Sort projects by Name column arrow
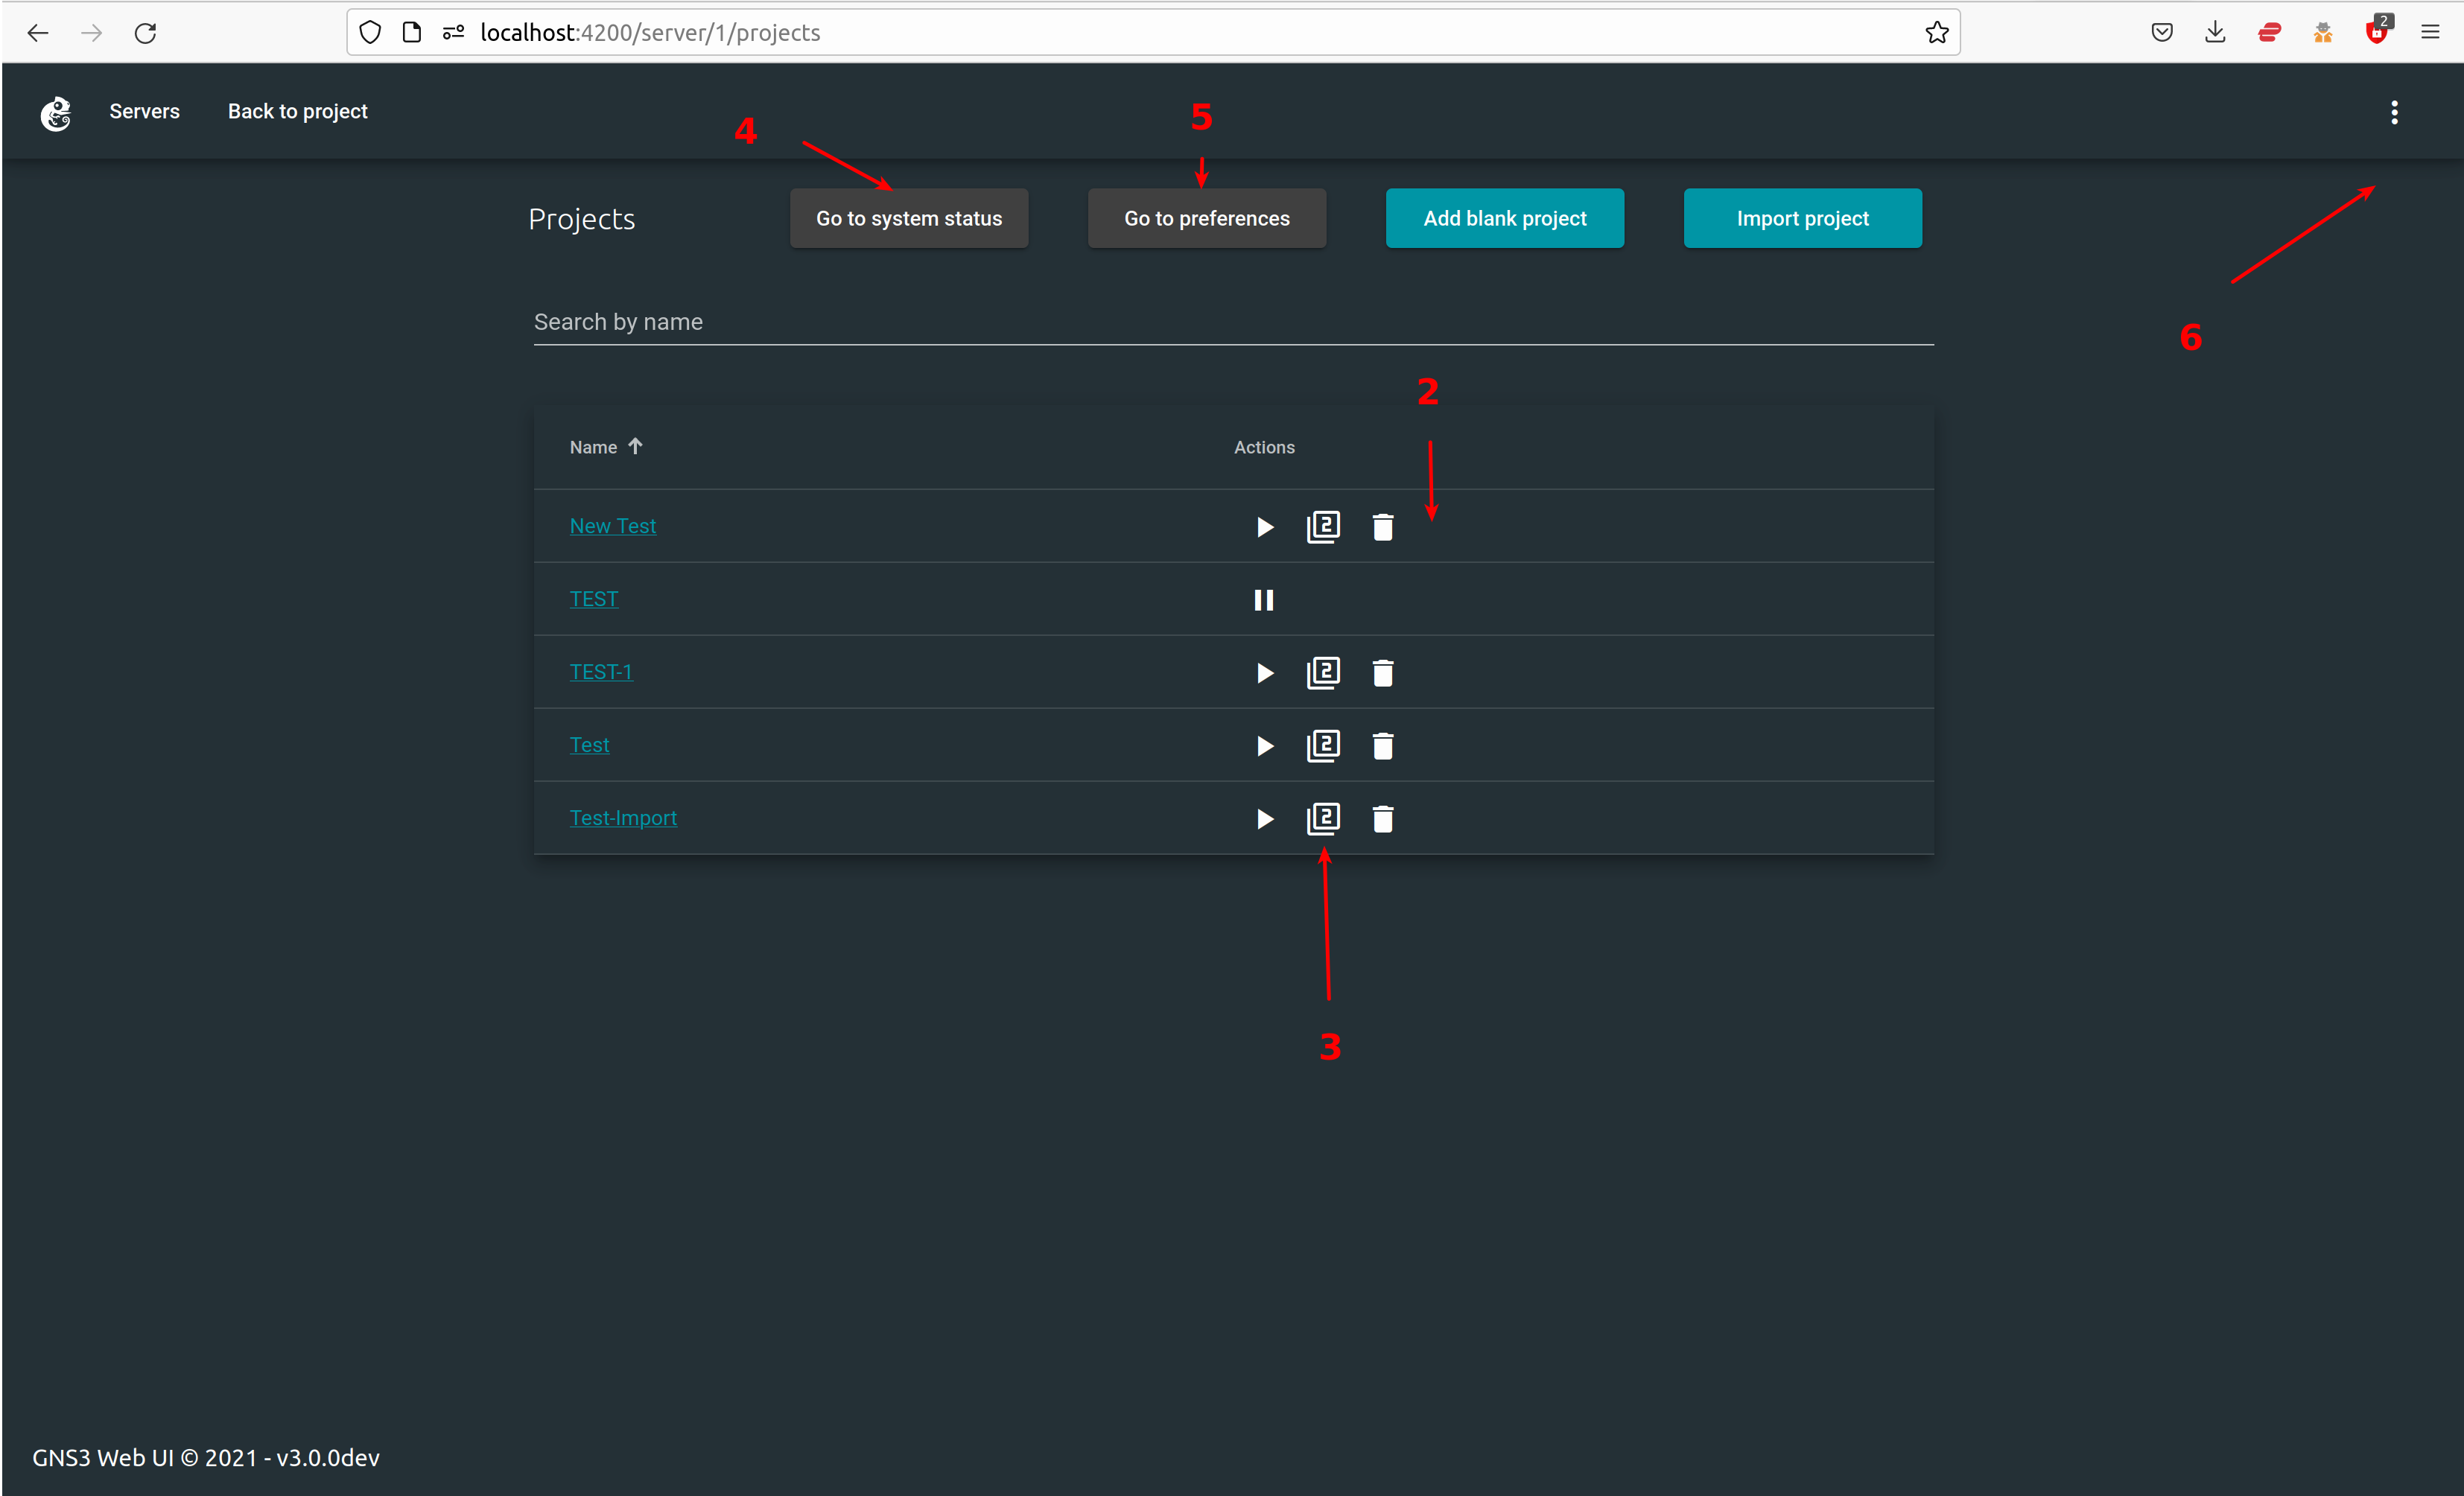The height and width of the screenshot is (1496, 2464). (x=635, y=446)
